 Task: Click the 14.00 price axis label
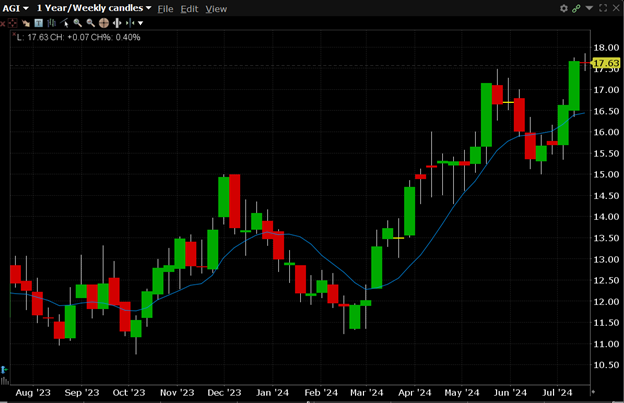[x=606, y=217]
